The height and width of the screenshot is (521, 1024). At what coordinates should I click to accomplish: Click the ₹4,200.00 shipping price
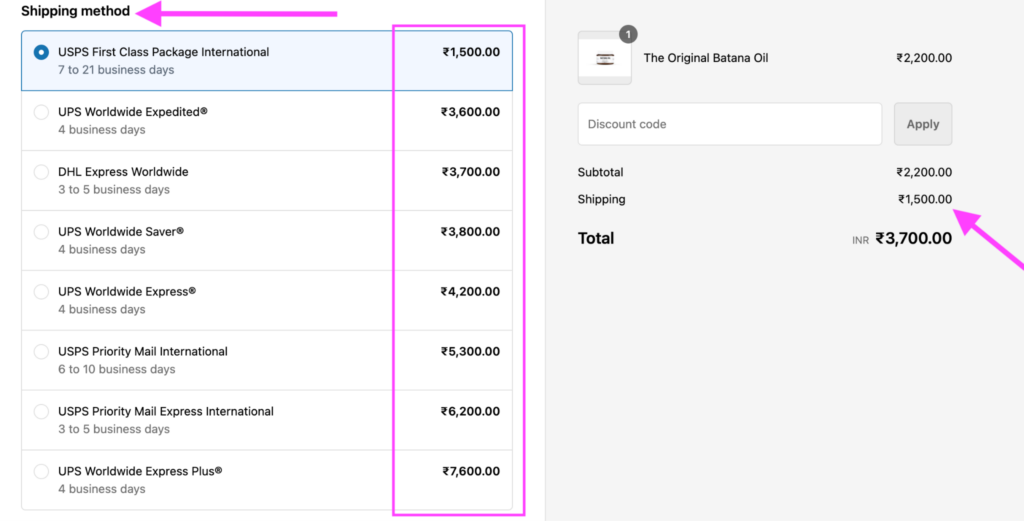click(x=470, y=292)
